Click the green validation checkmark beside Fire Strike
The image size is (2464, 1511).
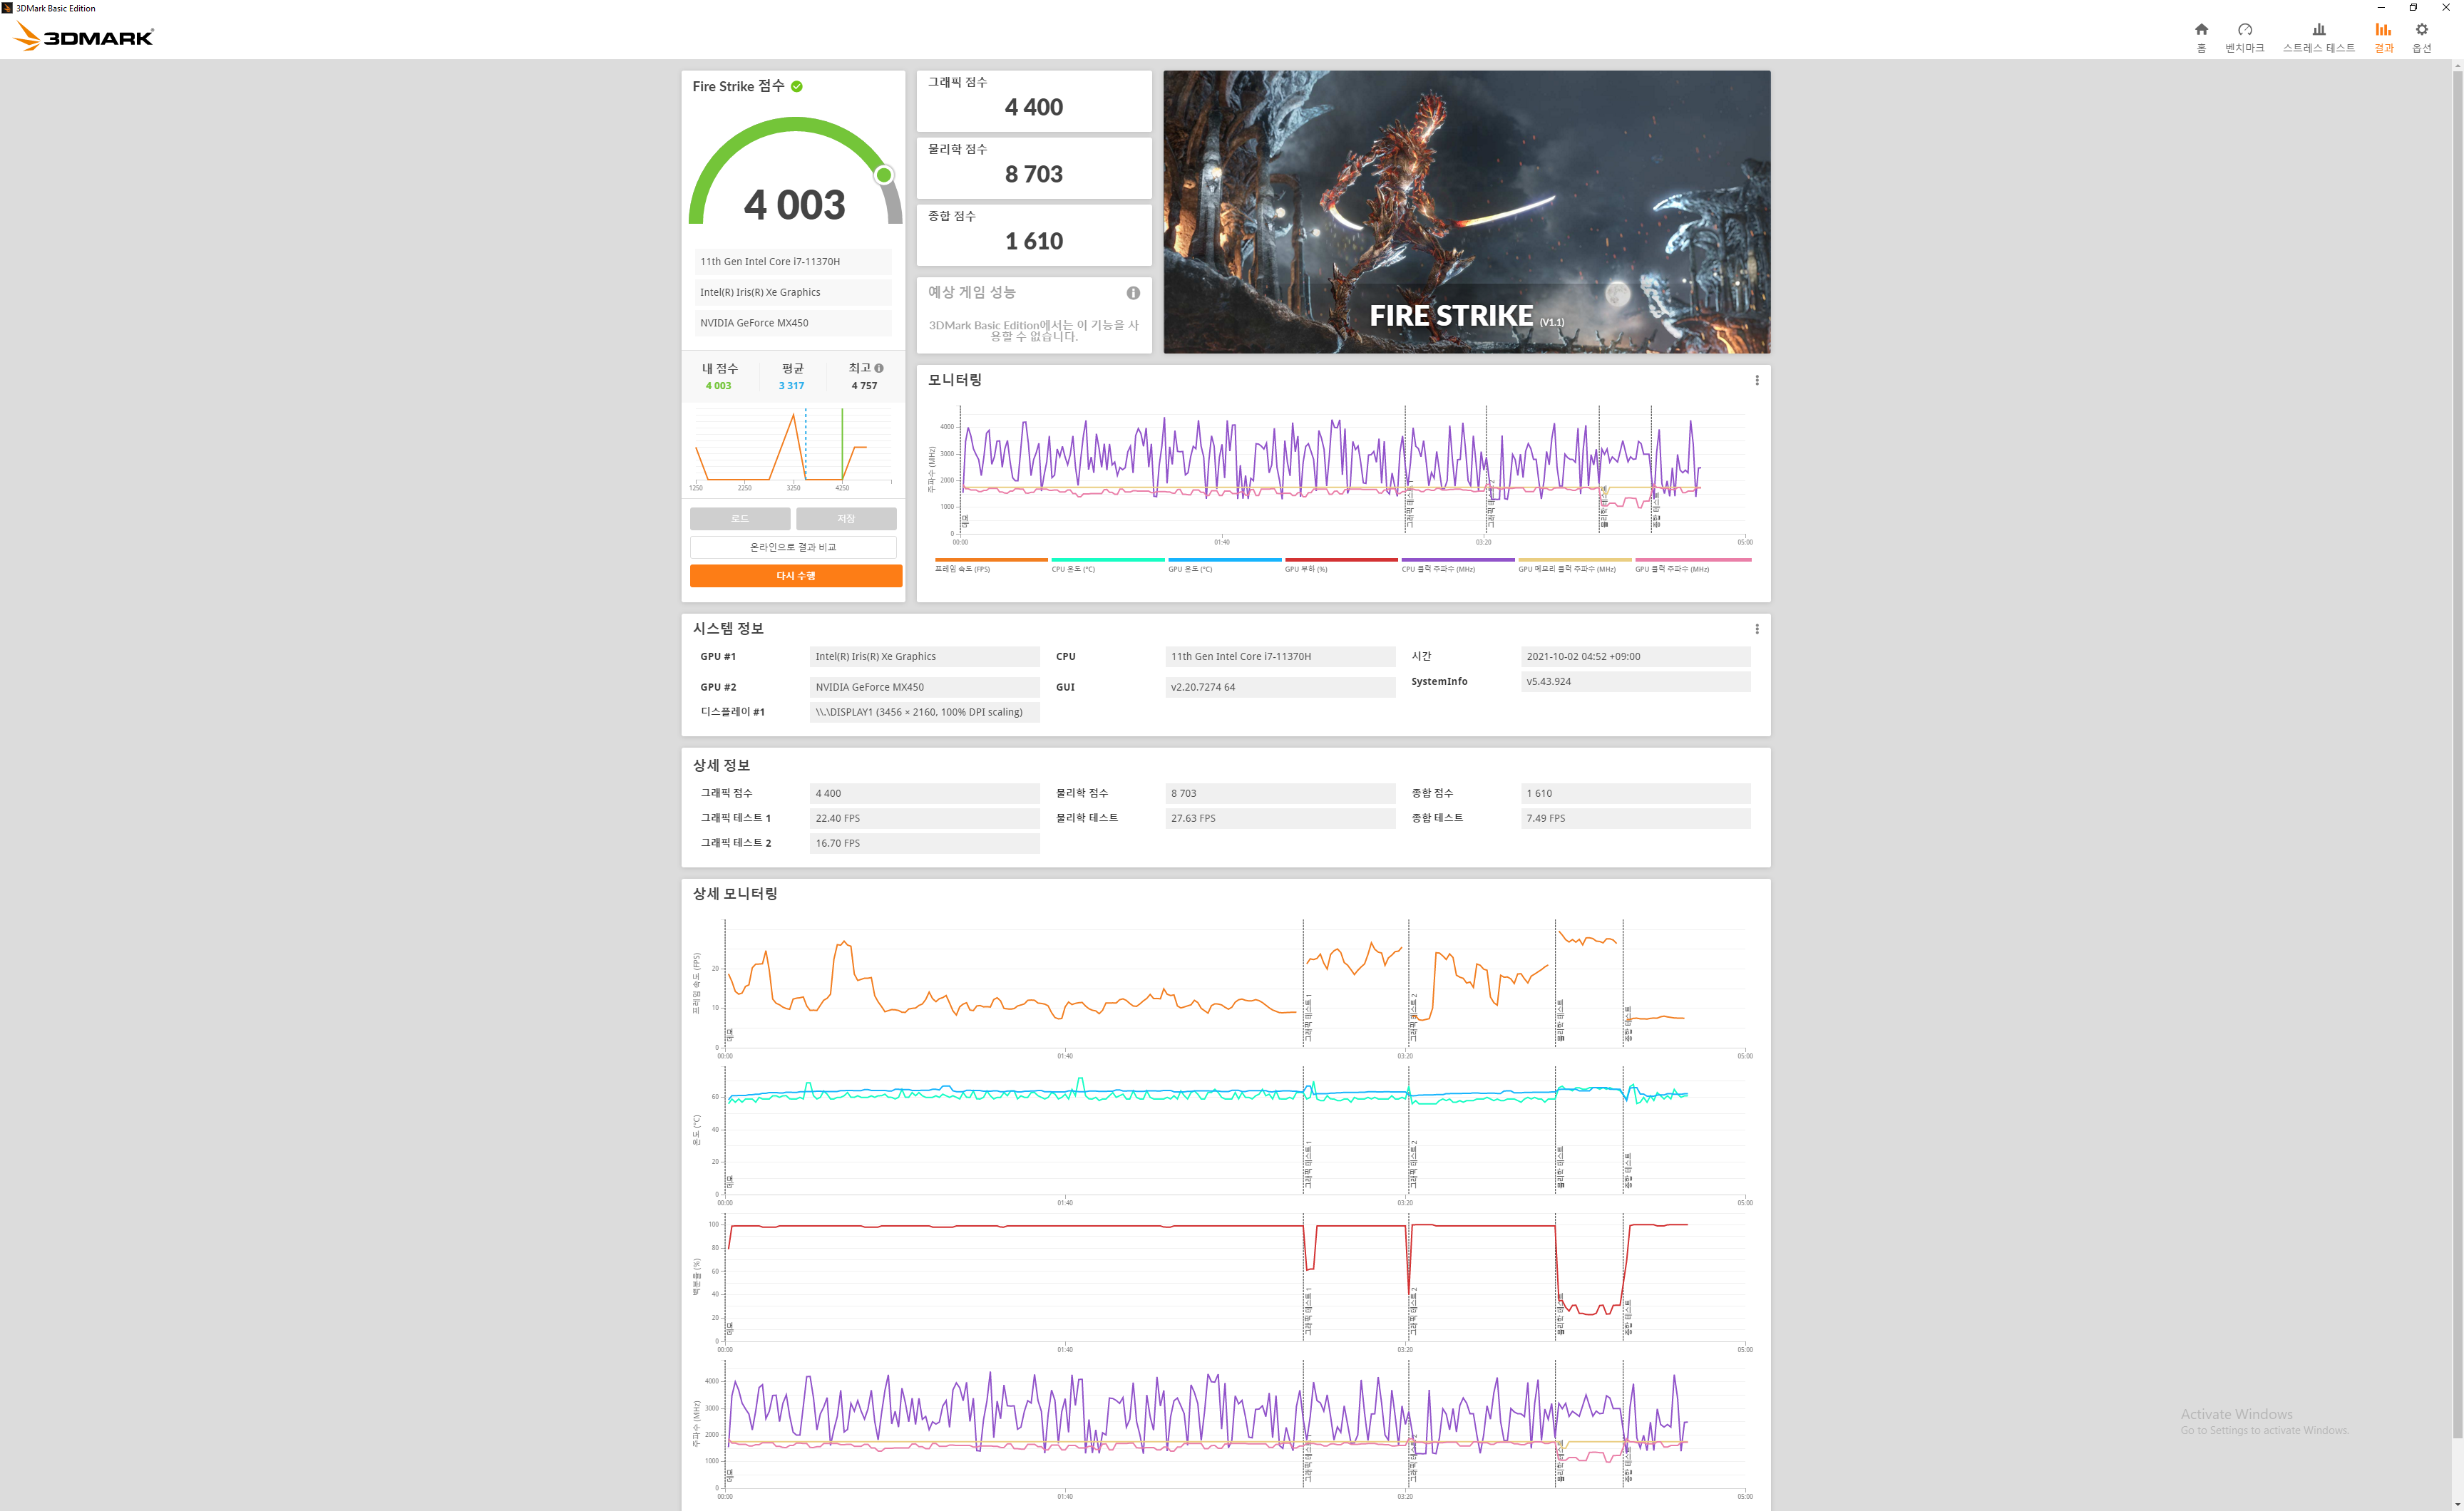797,87
